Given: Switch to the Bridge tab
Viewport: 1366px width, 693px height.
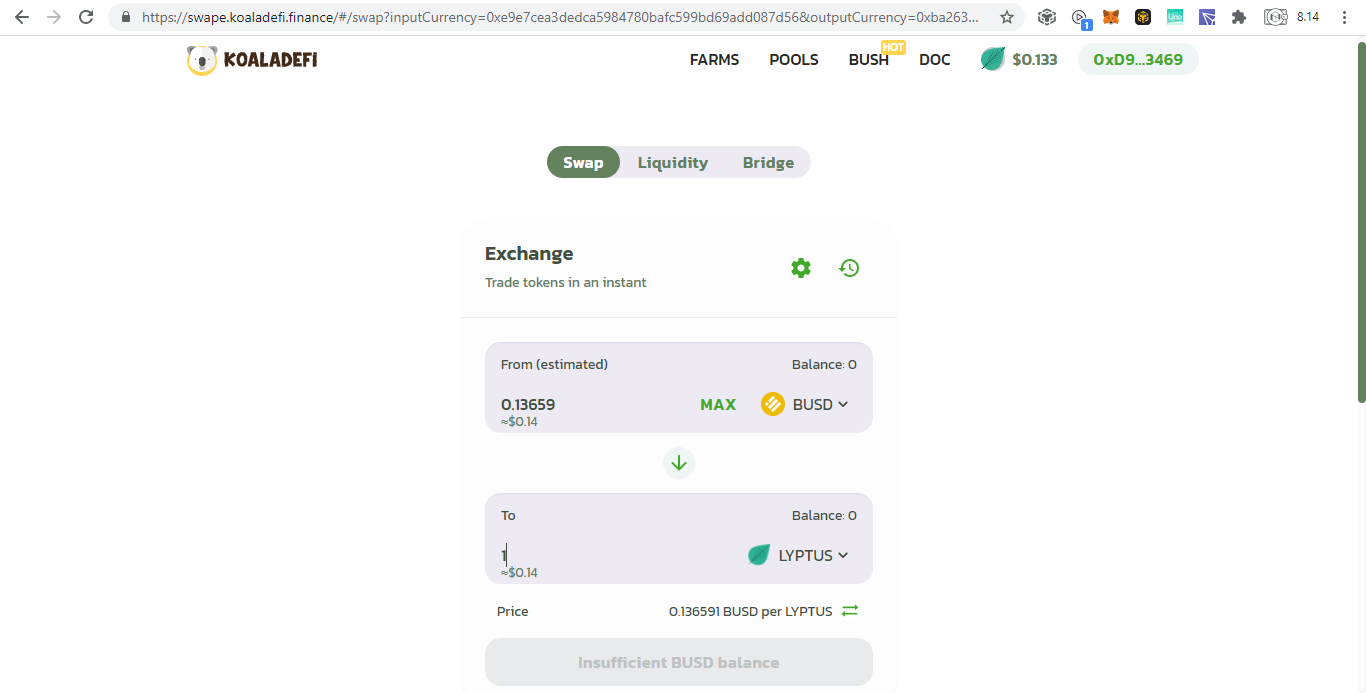Looking at the screenshot, I should coord(768,162).
